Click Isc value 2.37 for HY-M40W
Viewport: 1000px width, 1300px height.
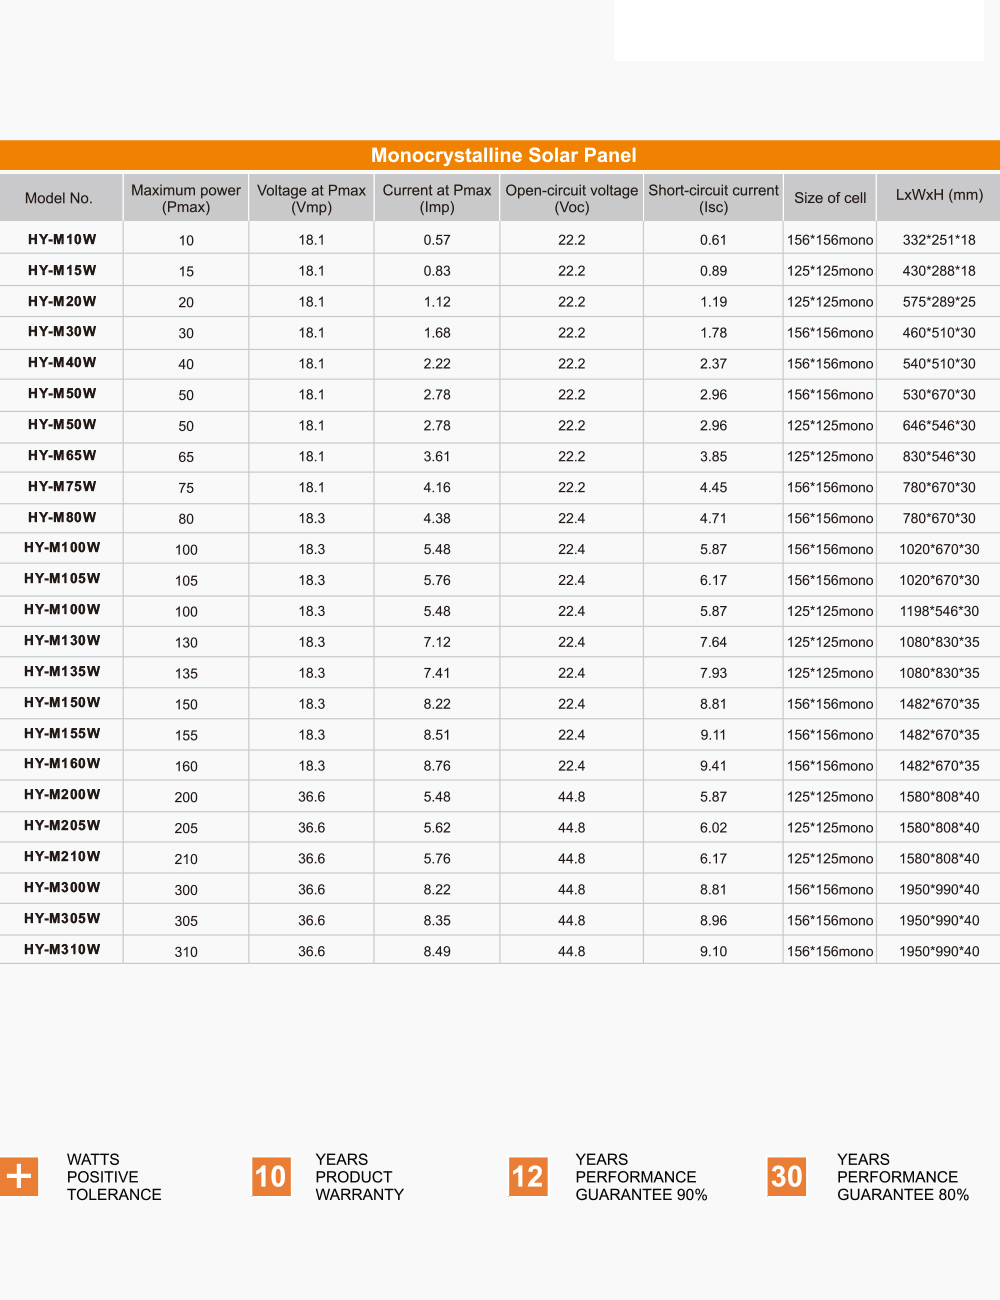coord(714,364)
